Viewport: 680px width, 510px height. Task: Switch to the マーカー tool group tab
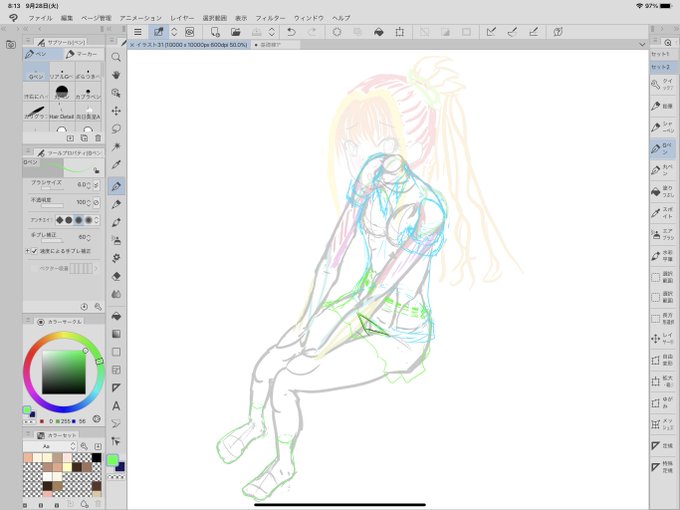[82, 54]
